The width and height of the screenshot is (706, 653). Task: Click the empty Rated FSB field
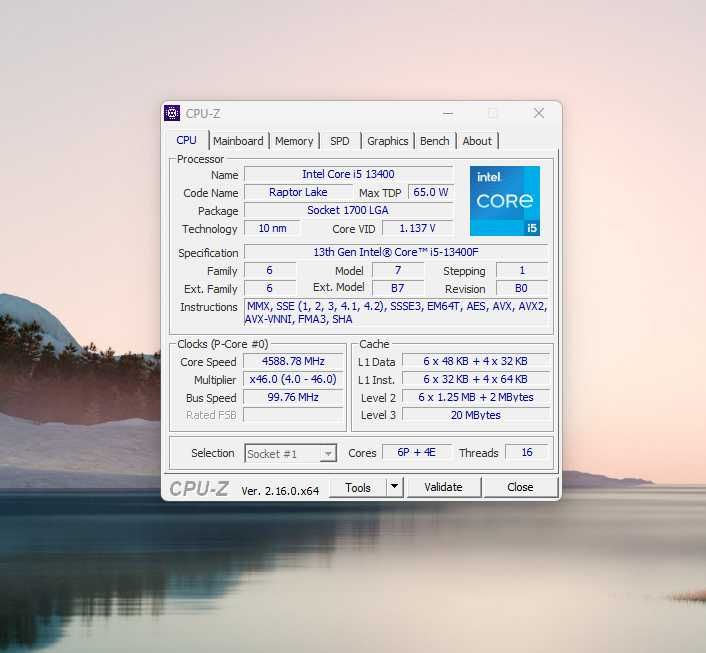coord(293,415)
